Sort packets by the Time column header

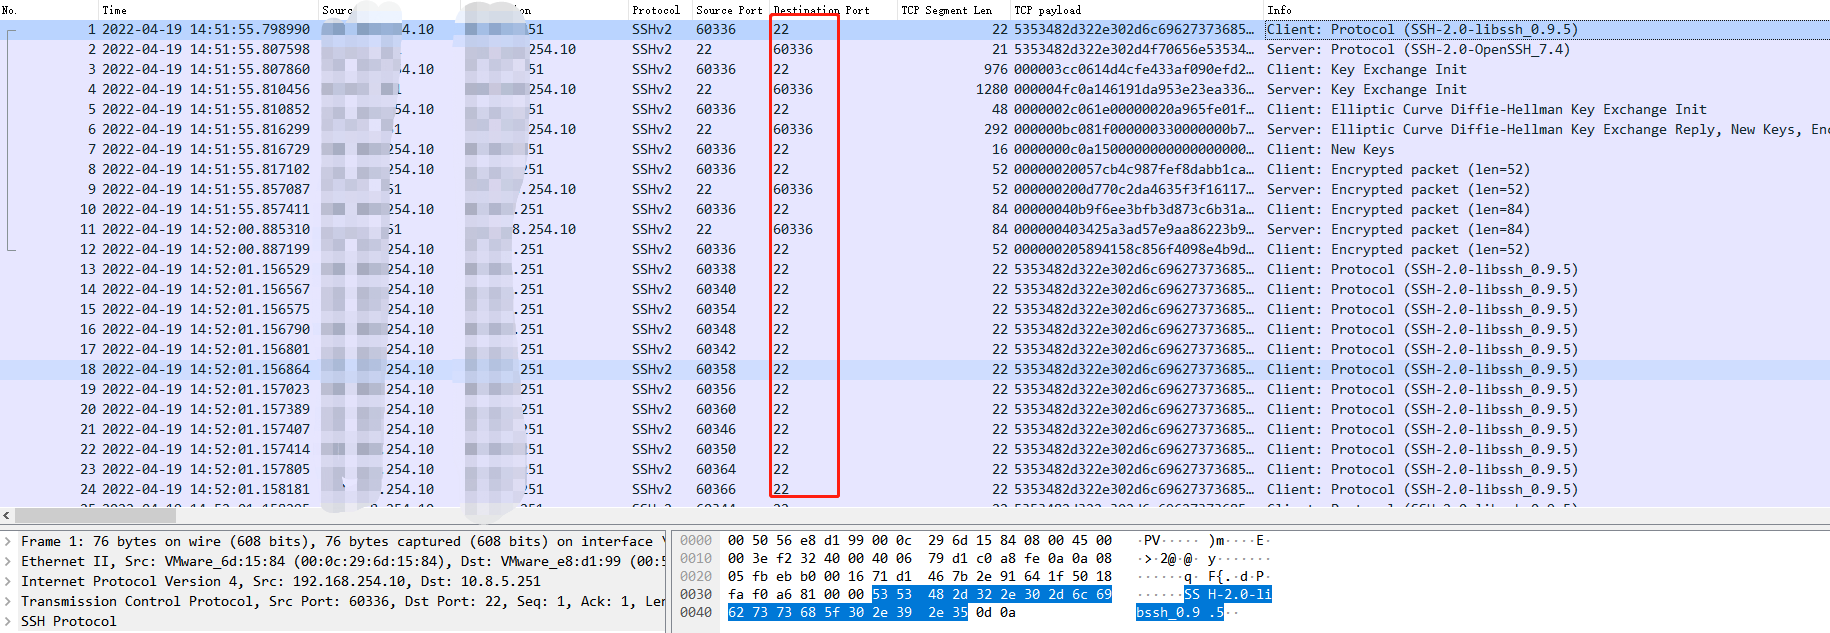[114, 10]
